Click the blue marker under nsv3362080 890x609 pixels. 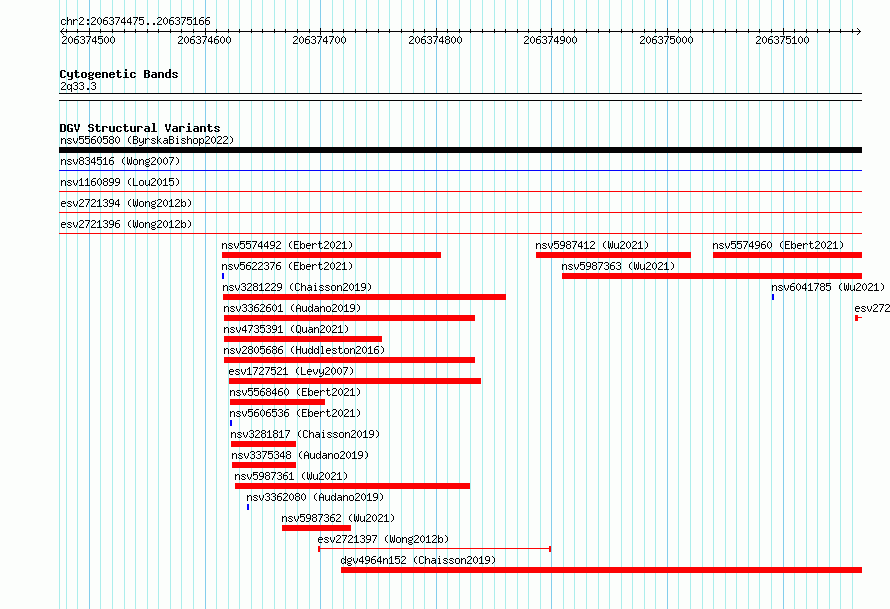pos(248,507)
